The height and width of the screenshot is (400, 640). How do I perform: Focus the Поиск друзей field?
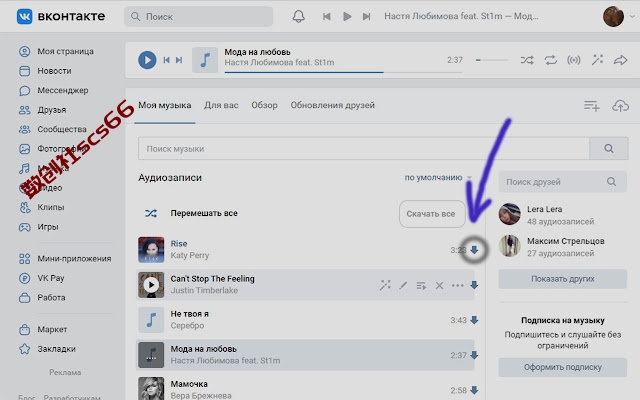562,182
